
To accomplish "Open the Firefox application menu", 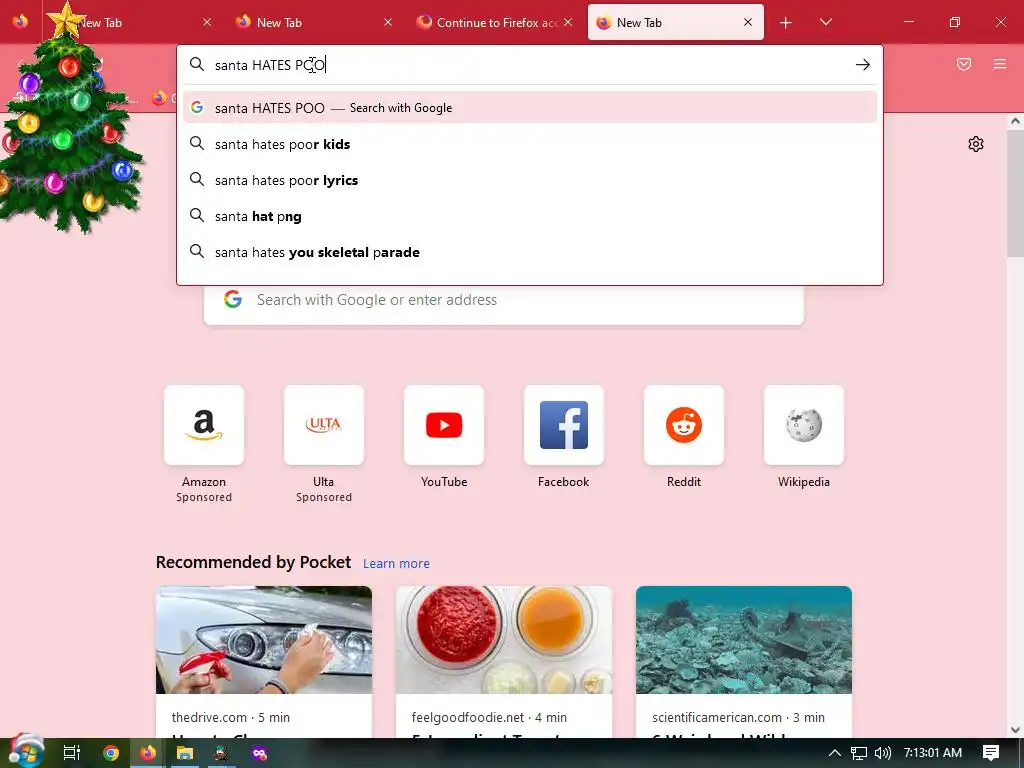I will [x=1000, y=64].
